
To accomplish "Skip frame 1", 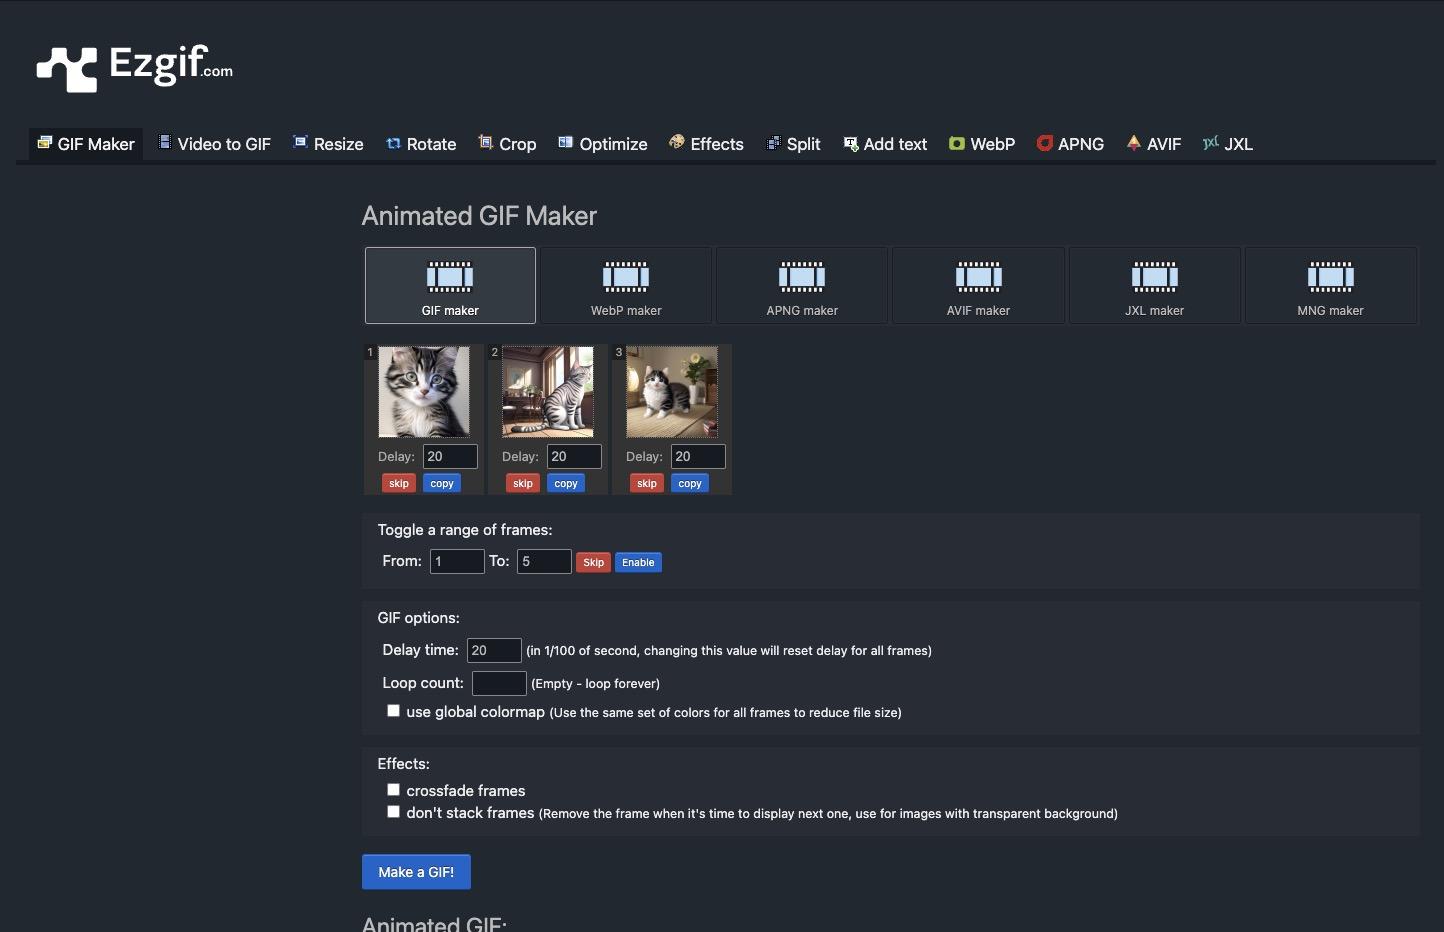I will (x=399, y=483).
